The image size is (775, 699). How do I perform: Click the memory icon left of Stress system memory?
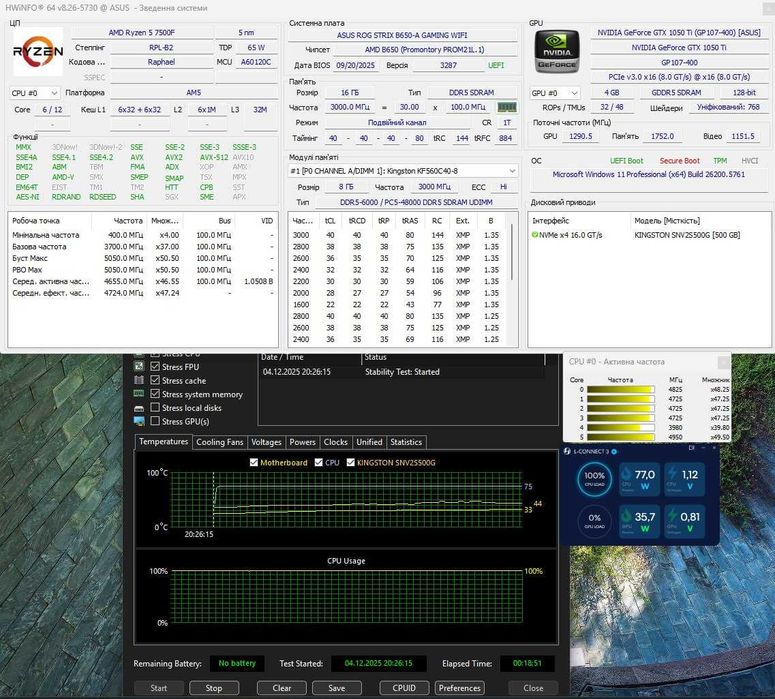tap(139, 393)
